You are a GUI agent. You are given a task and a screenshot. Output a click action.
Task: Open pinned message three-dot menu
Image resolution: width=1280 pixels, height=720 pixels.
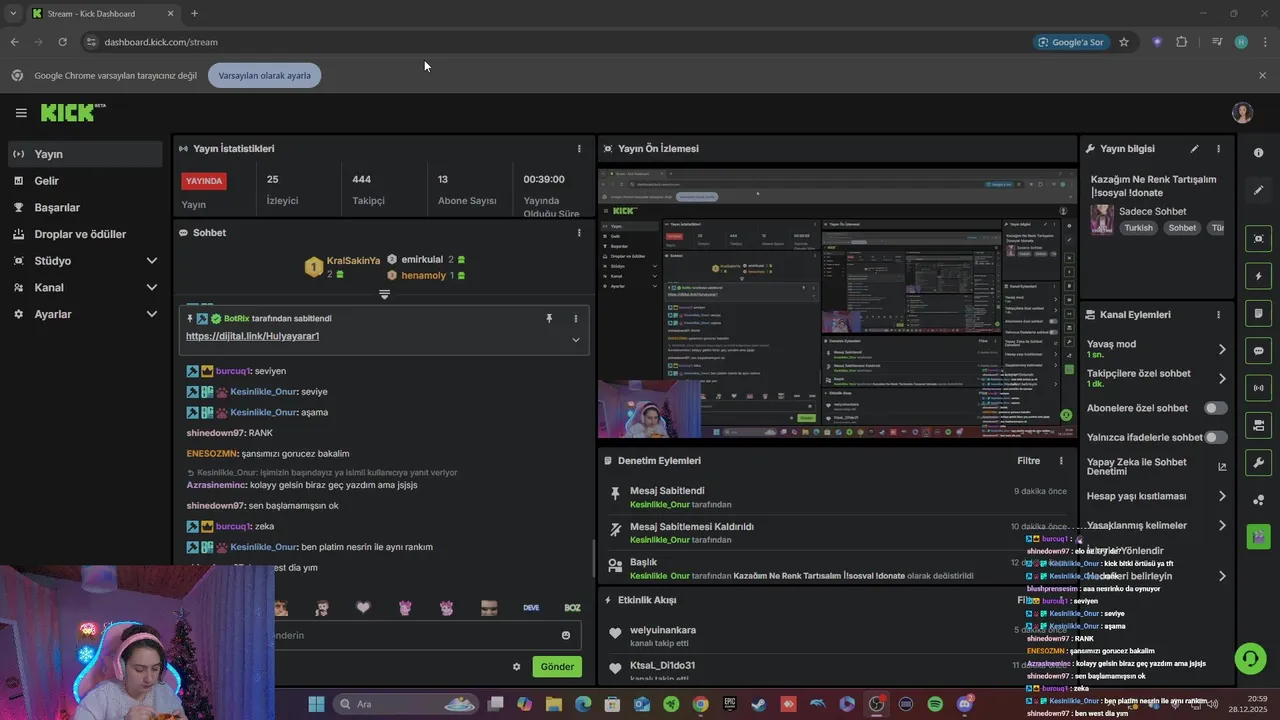pyautogui.click(x=575, y=318)
